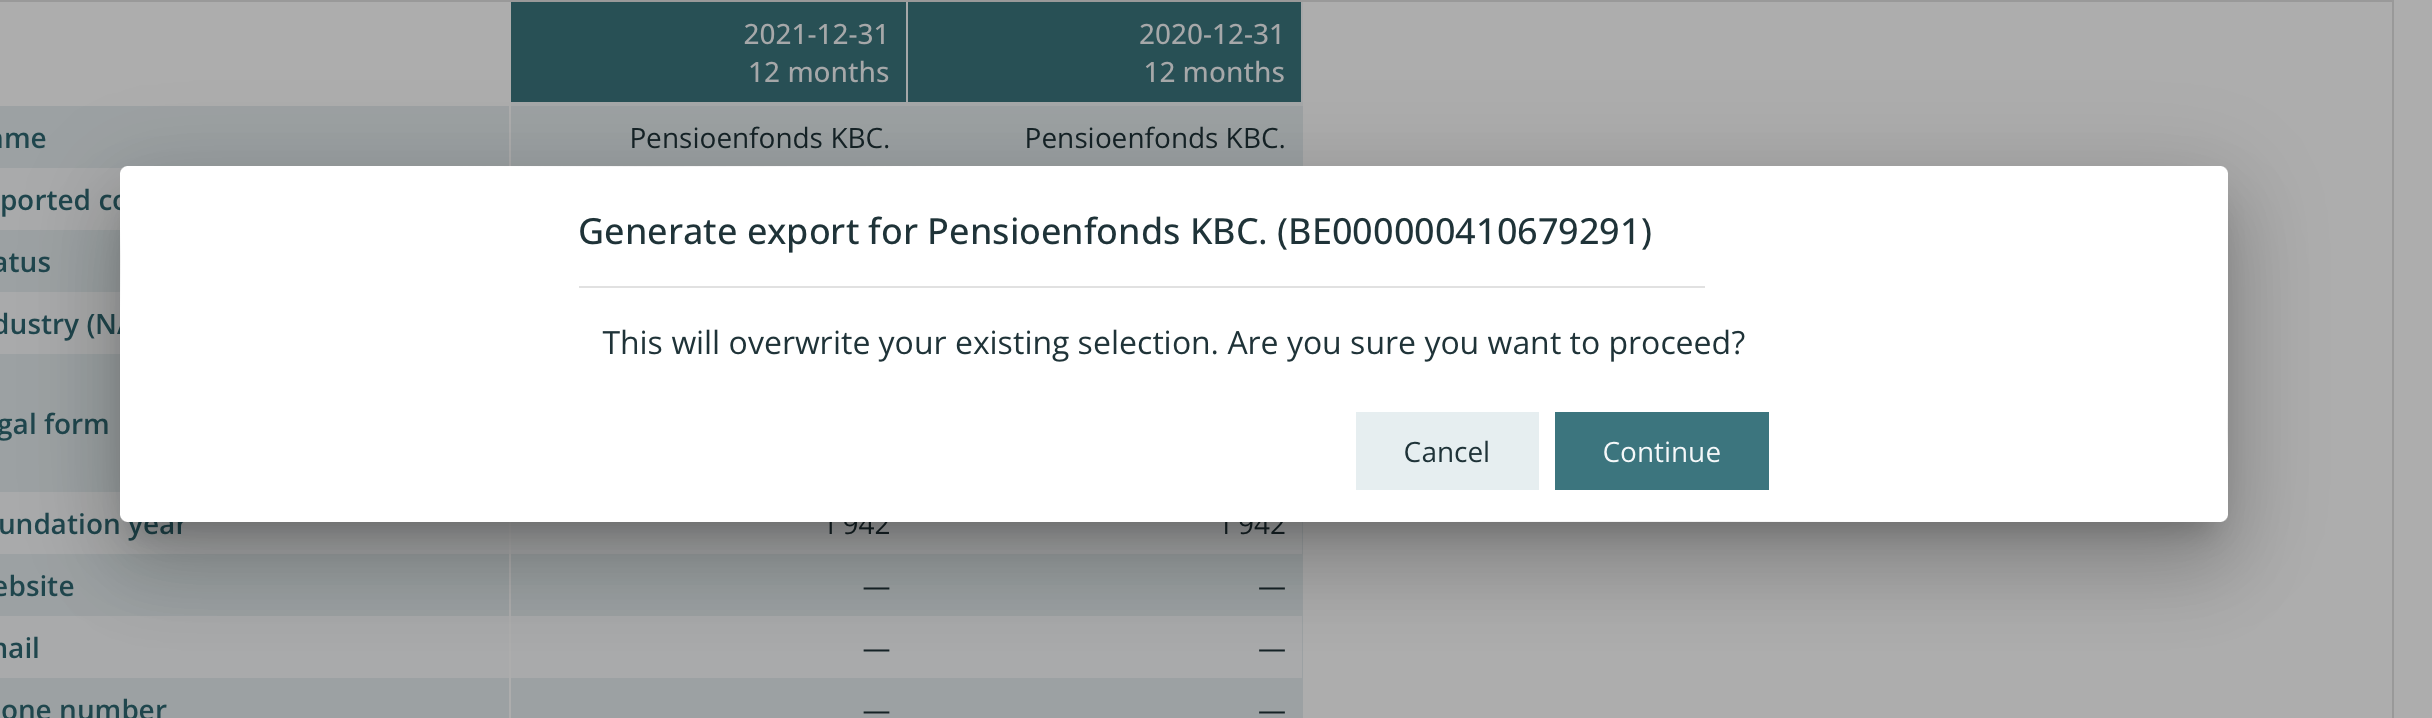Select the Email row label
The height and width of the screenshot is (718, 2432).
coord(20,648)
